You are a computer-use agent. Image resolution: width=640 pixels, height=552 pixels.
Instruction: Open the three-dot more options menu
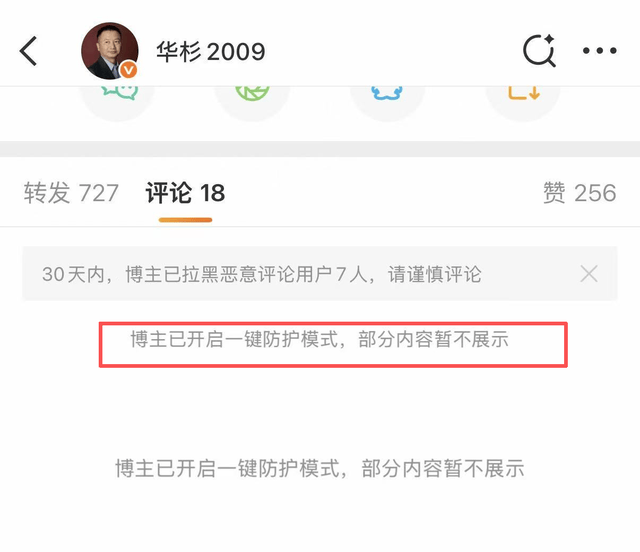[x=599, y=51]
